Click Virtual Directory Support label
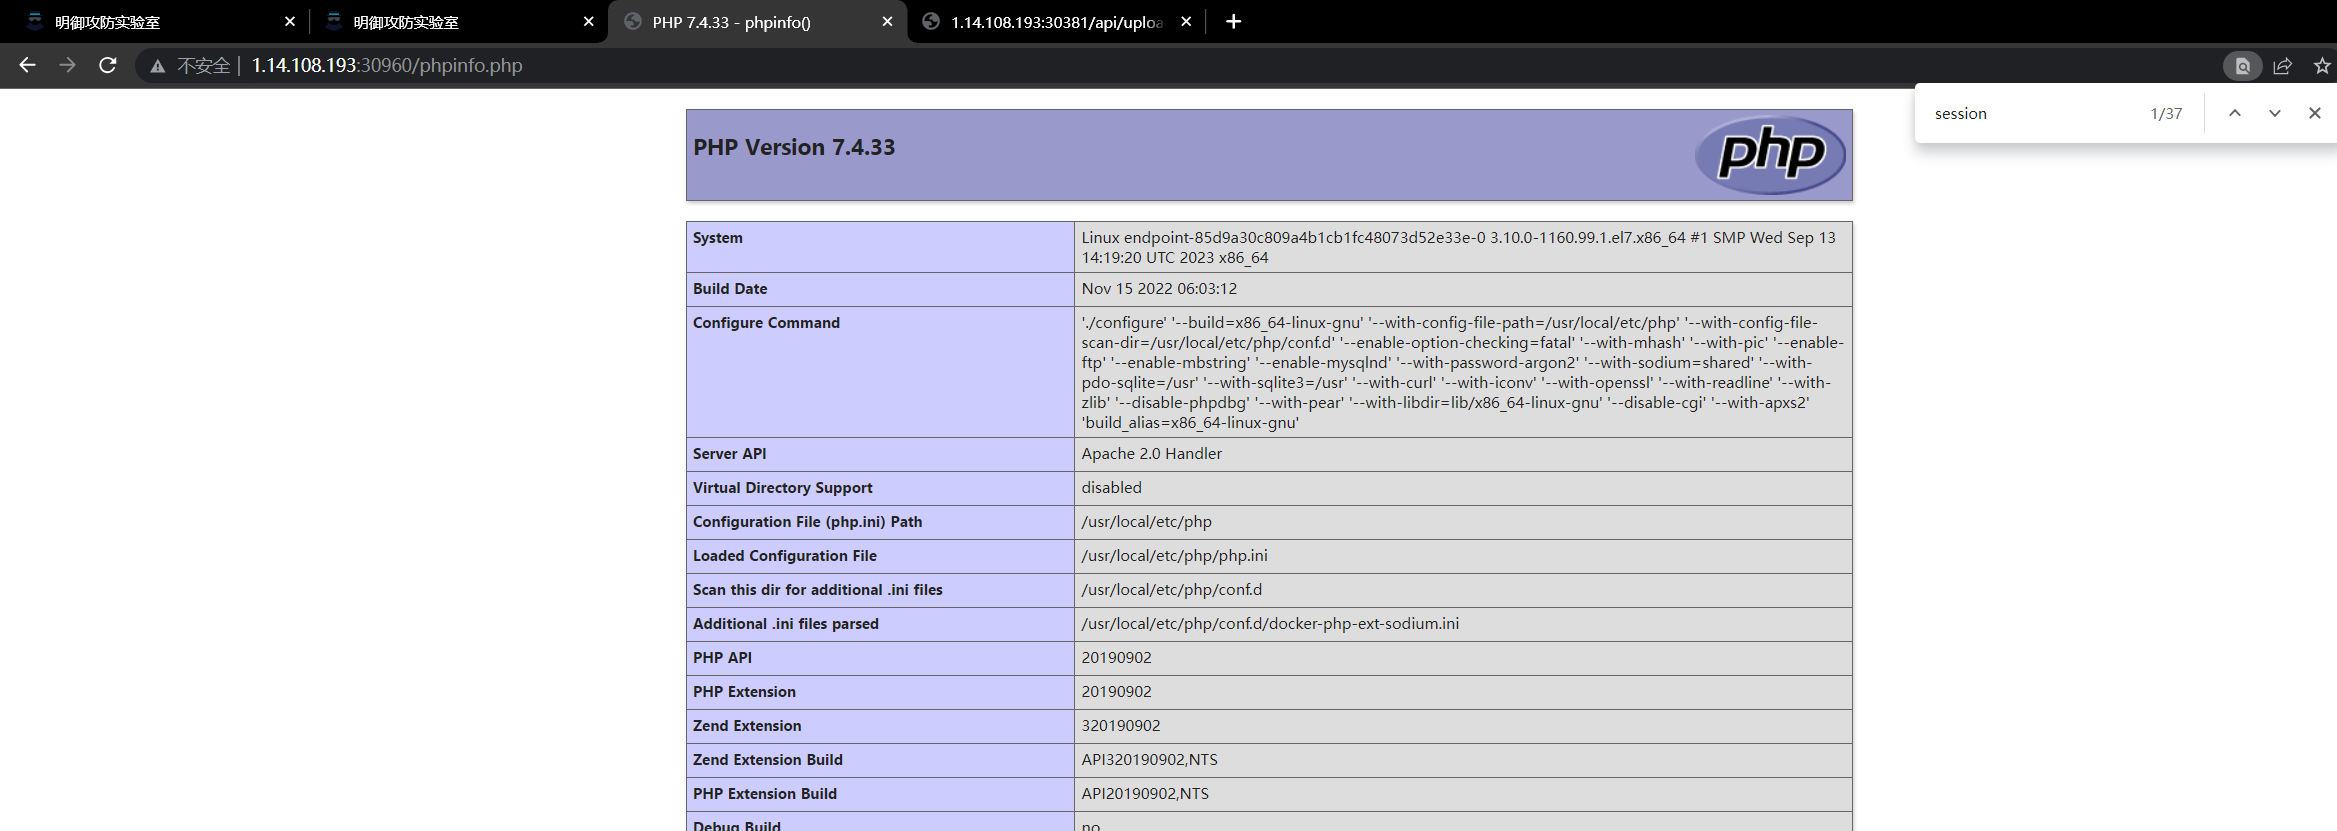2337x831 pixels. 782,488
